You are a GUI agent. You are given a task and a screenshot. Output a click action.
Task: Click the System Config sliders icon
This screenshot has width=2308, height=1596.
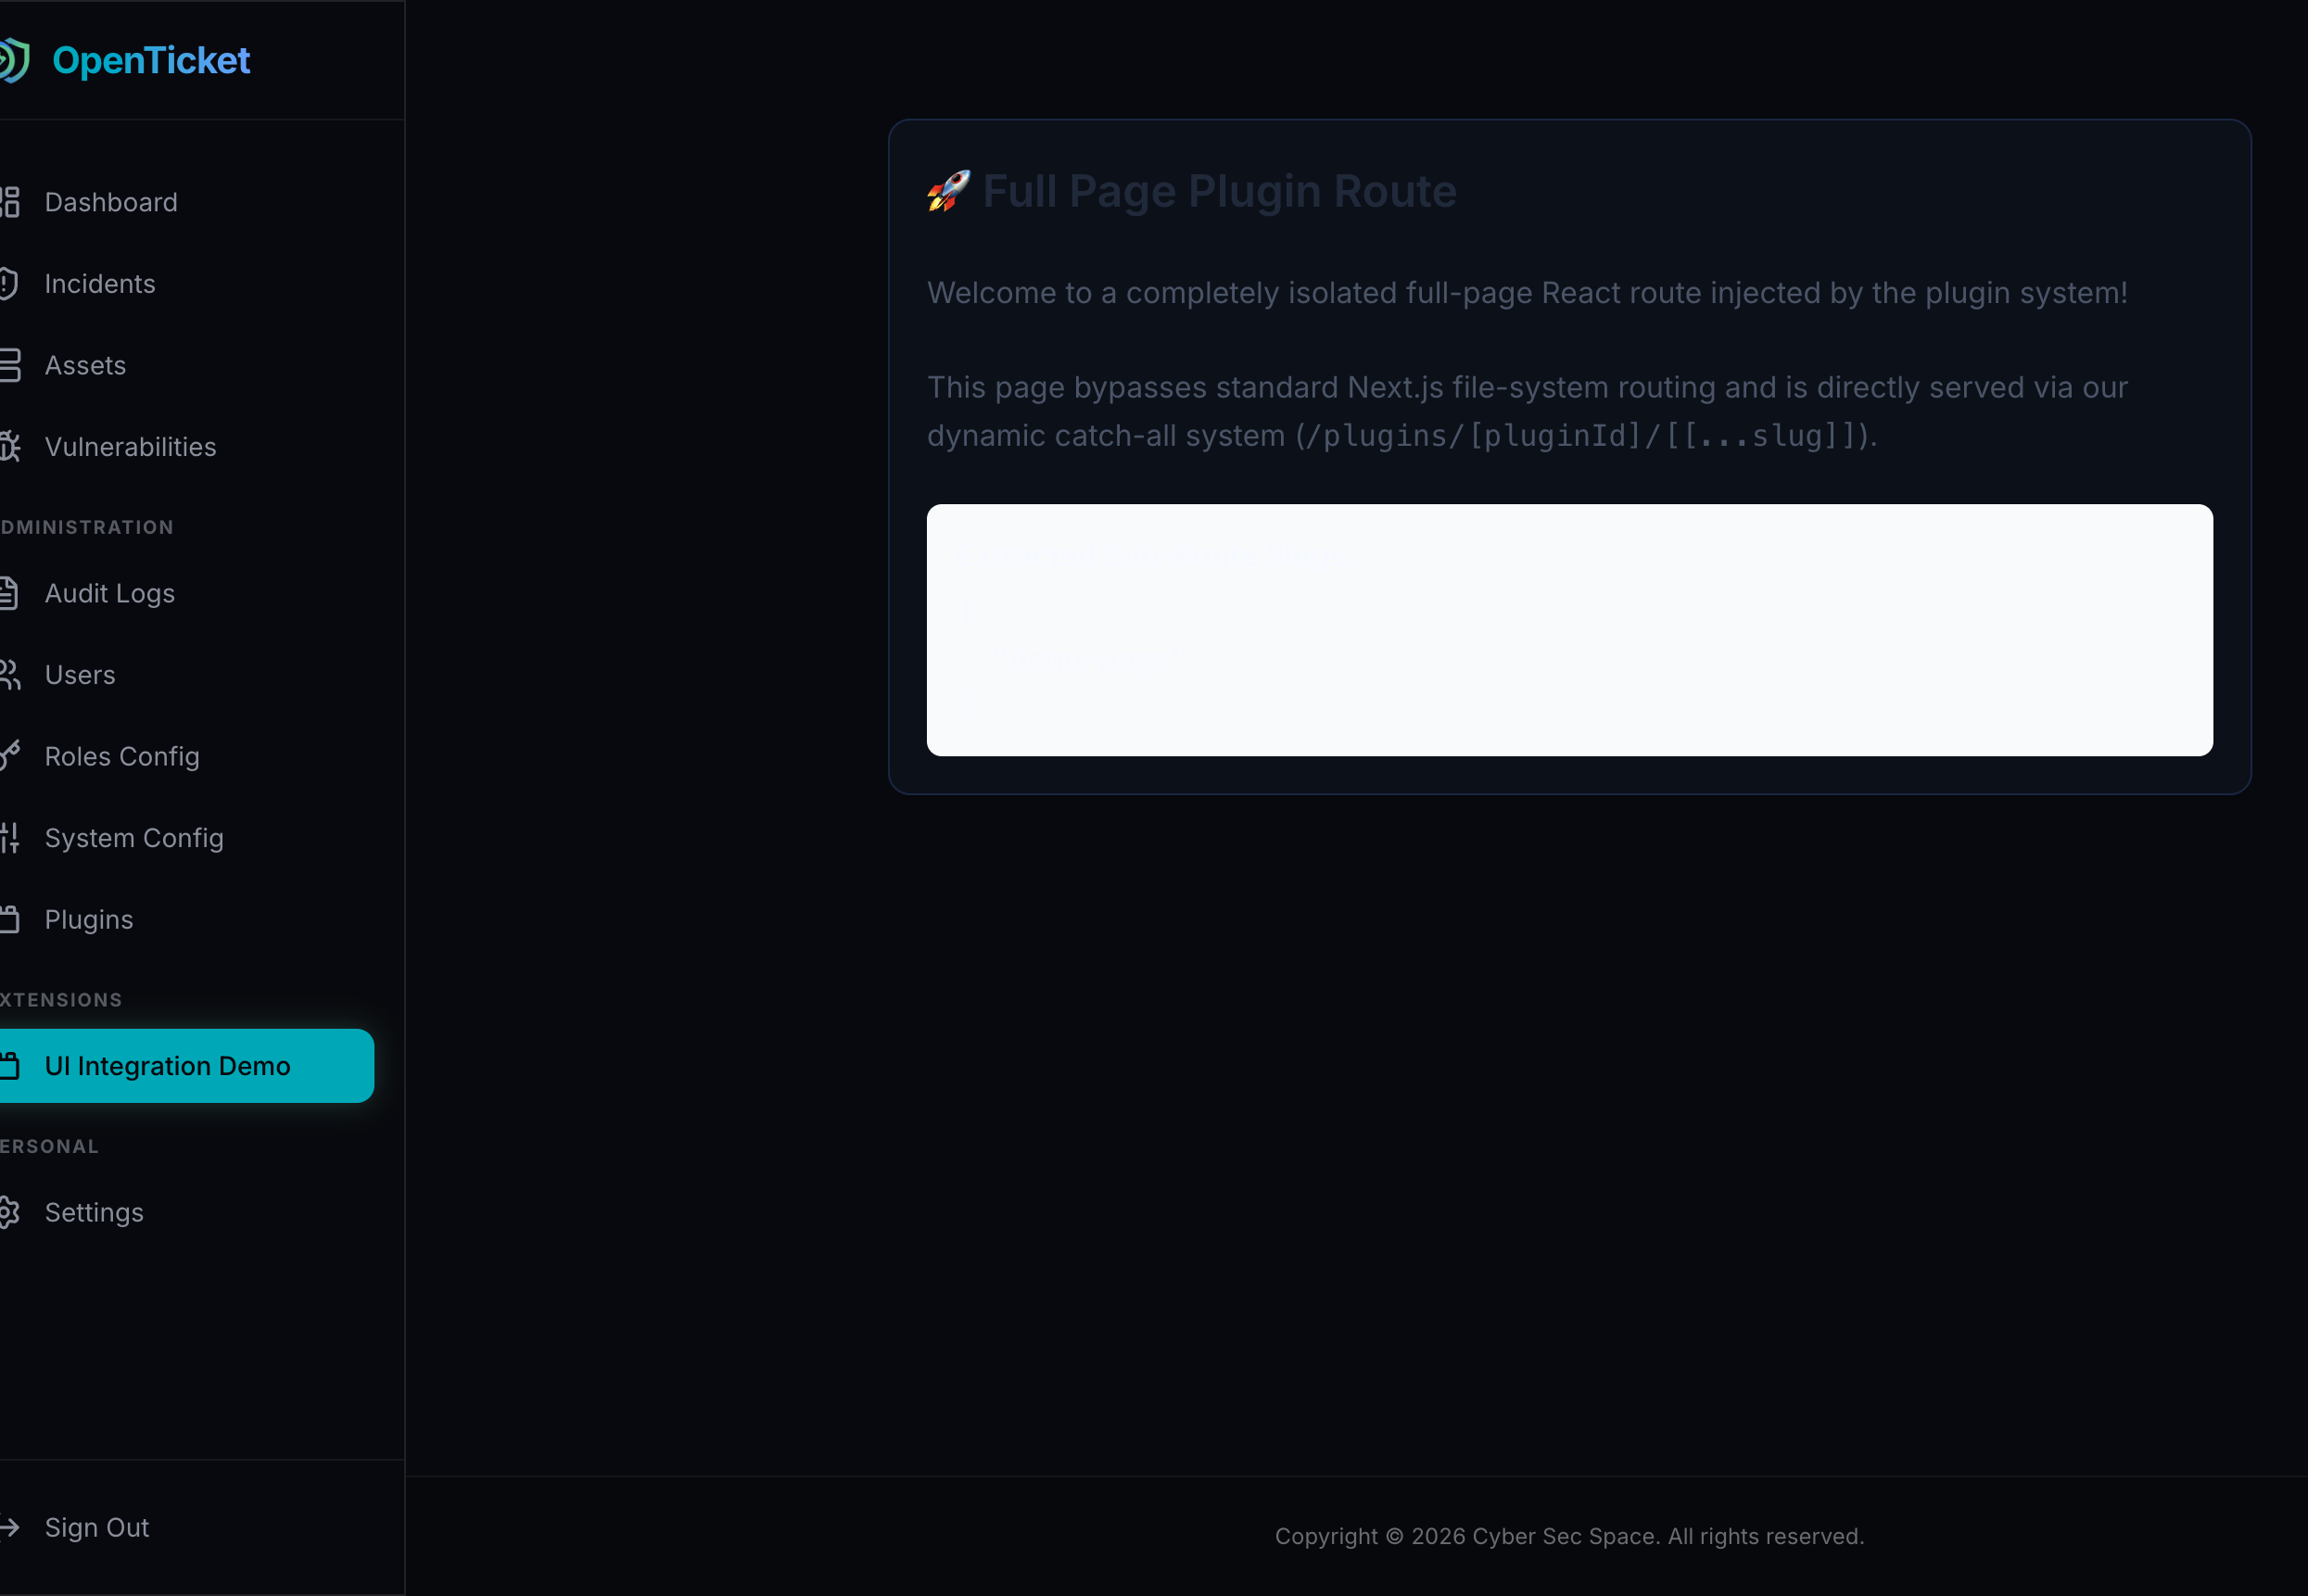[9, 837]
